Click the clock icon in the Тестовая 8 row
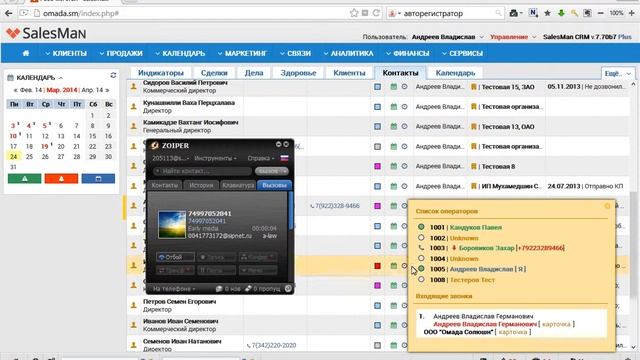The width and height of the screenshot is (640, 360). (x=404, y=166)
